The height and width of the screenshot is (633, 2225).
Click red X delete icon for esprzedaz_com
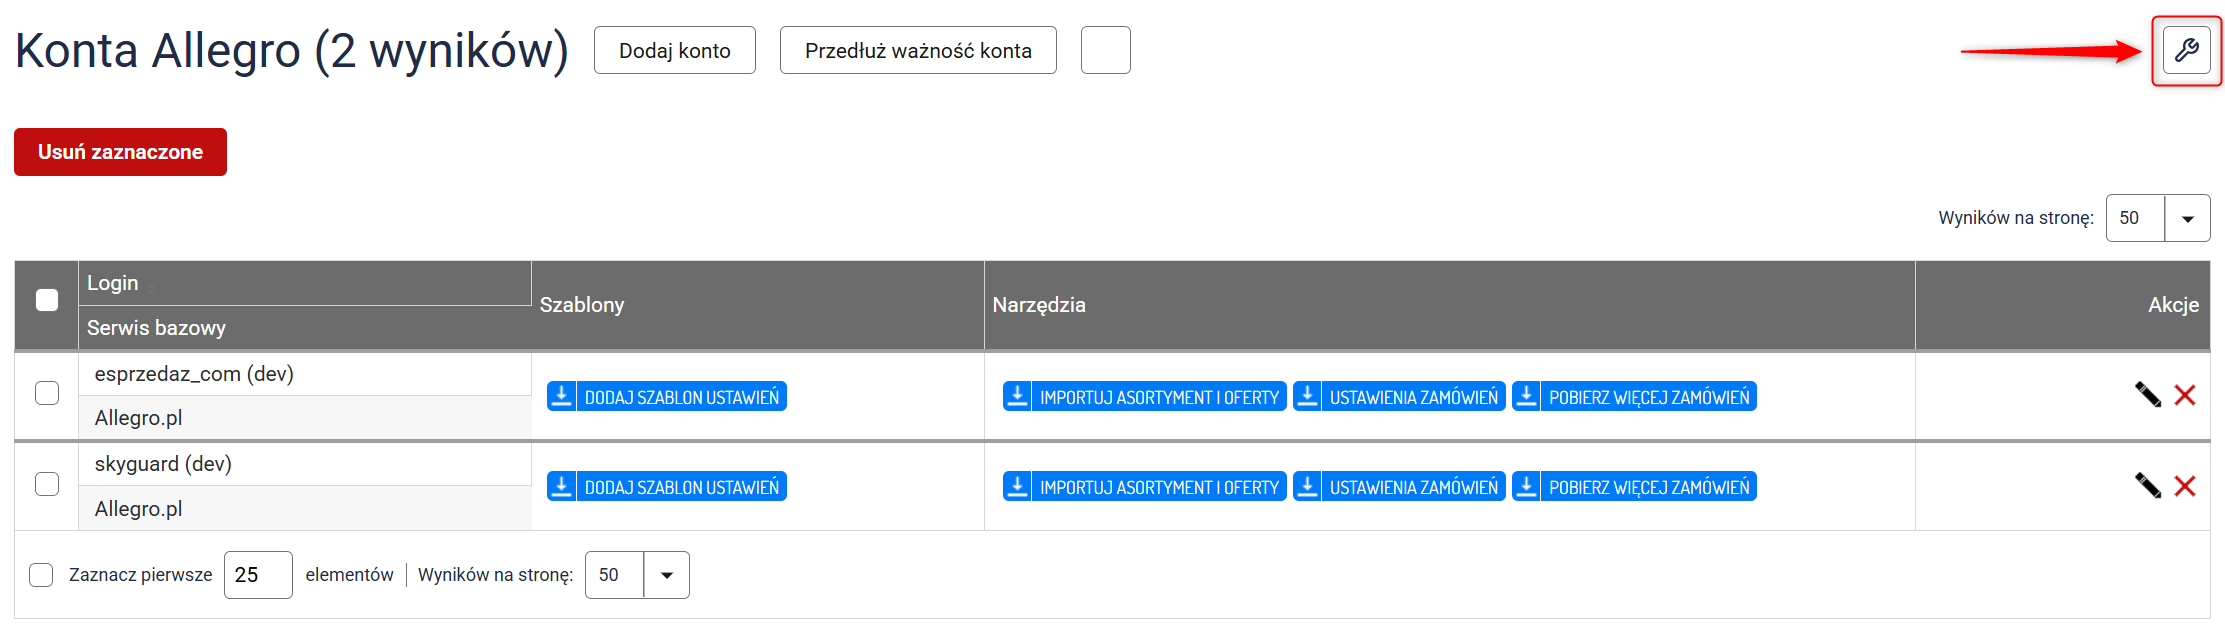pos(2185,395)
